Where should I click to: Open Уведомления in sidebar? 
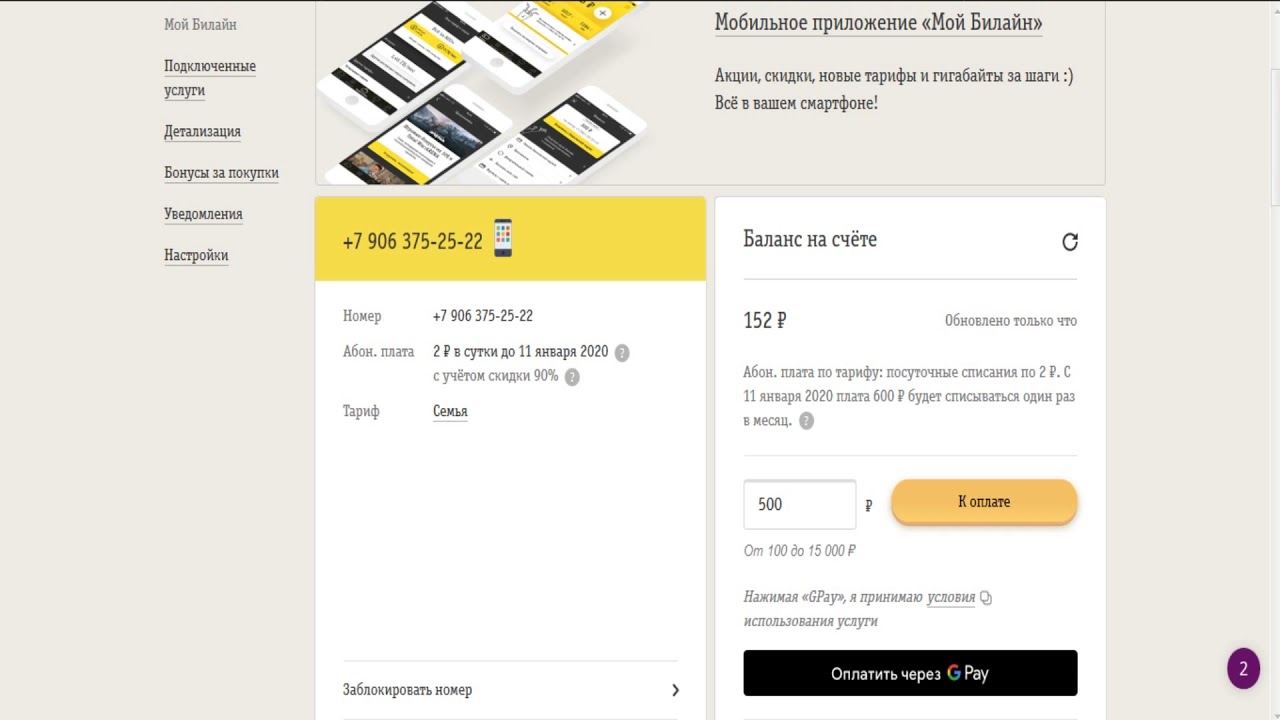[203, 214]
